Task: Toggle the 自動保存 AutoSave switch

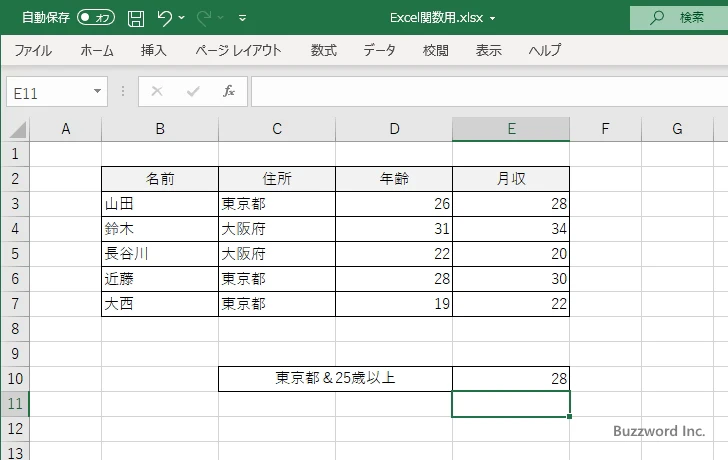Action: (x=96, y=18)
